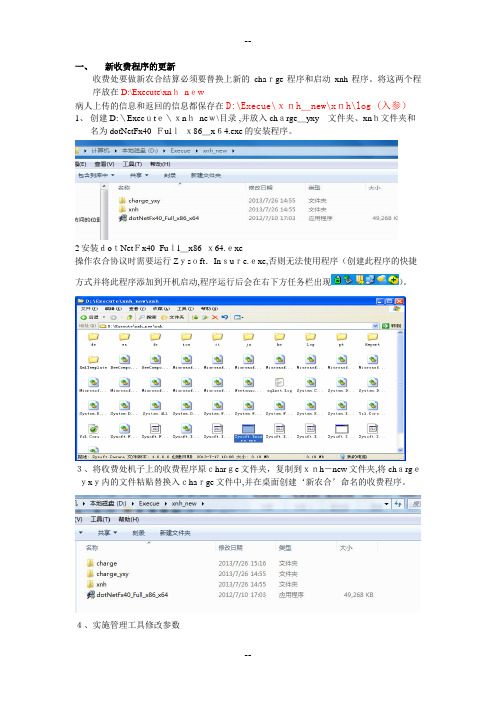Click 刻录 in bottom Explorer toolbar
The image size is (496, 702).
coord(139,533)
